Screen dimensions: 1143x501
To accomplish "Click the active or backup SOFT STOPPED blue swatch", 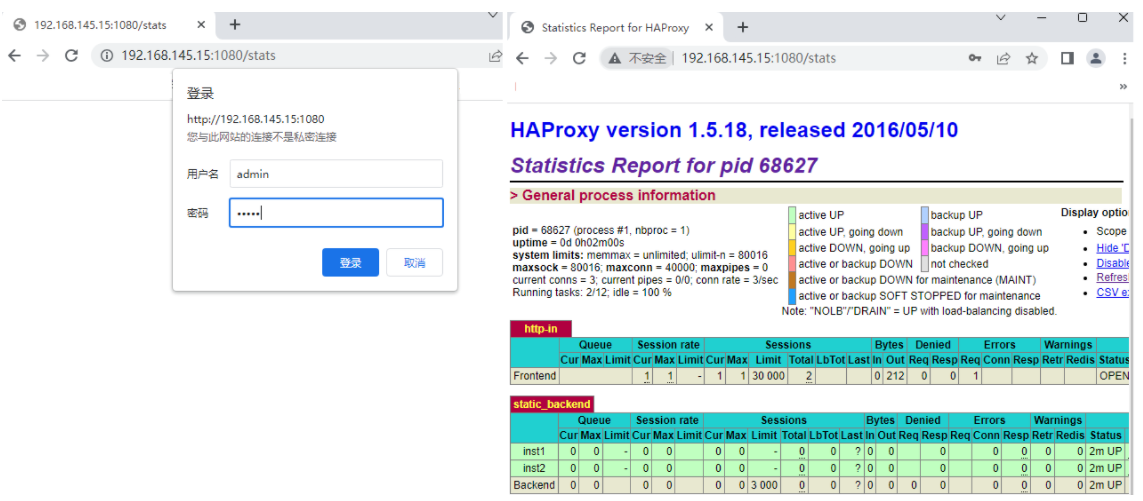I will point(792,296).
